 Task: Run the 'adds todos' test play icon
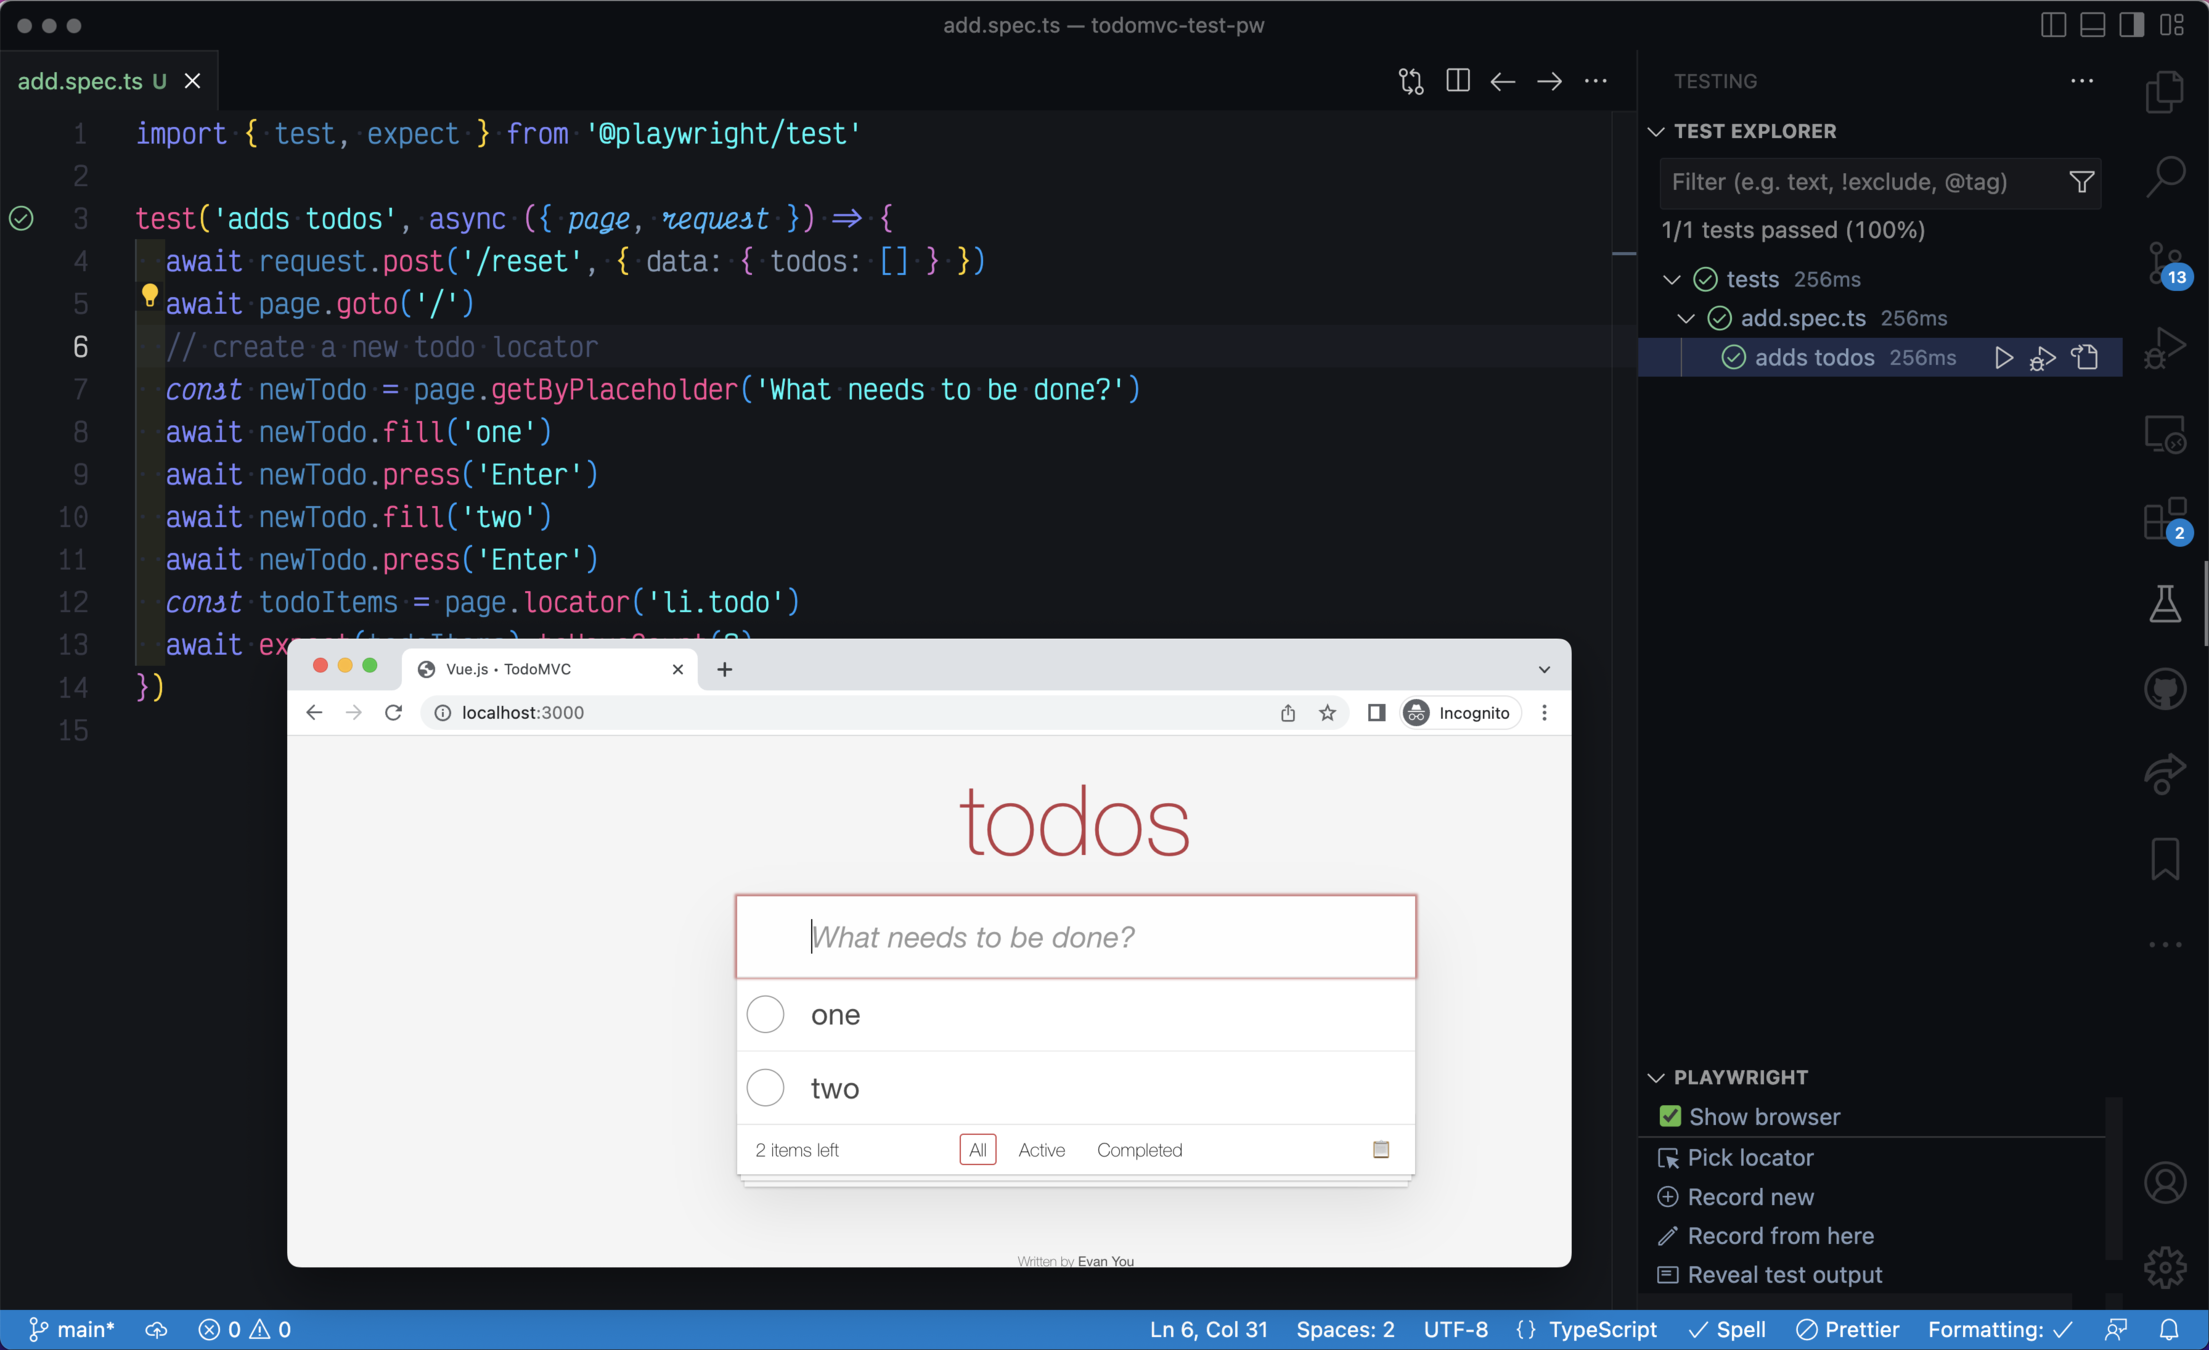(x=2003, y=358)
